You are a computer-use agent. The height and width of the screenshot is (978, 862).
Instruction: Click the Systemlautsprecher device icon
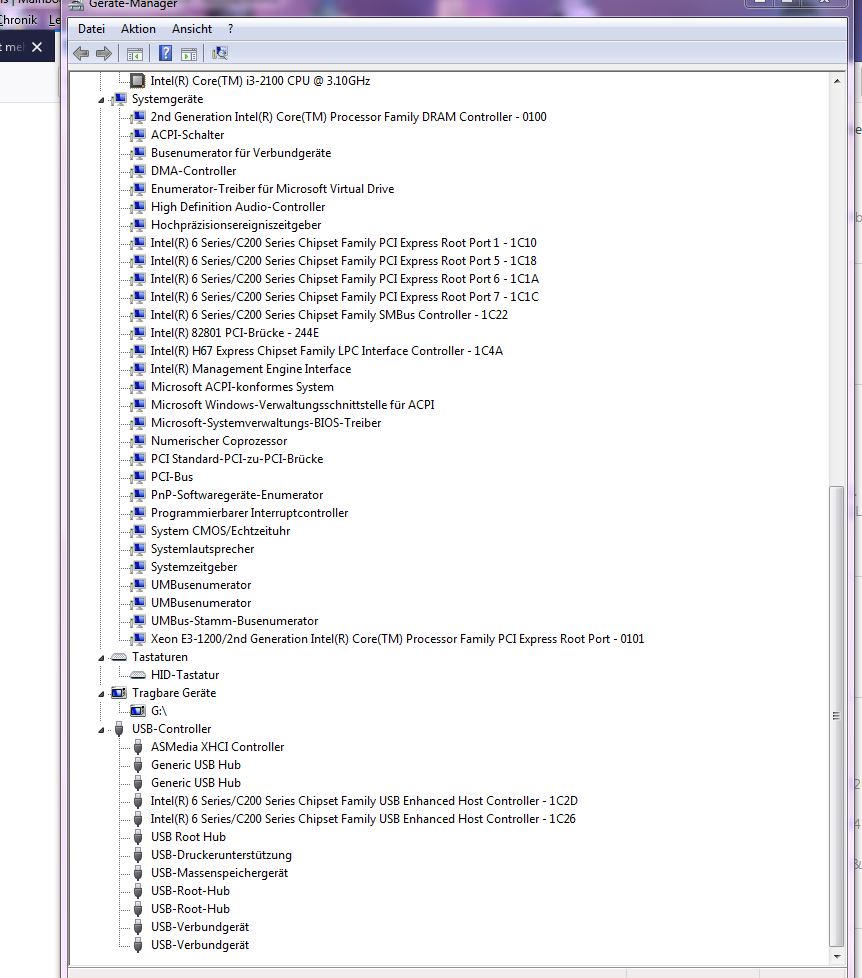pyautogui.click(x=138, y=550)
